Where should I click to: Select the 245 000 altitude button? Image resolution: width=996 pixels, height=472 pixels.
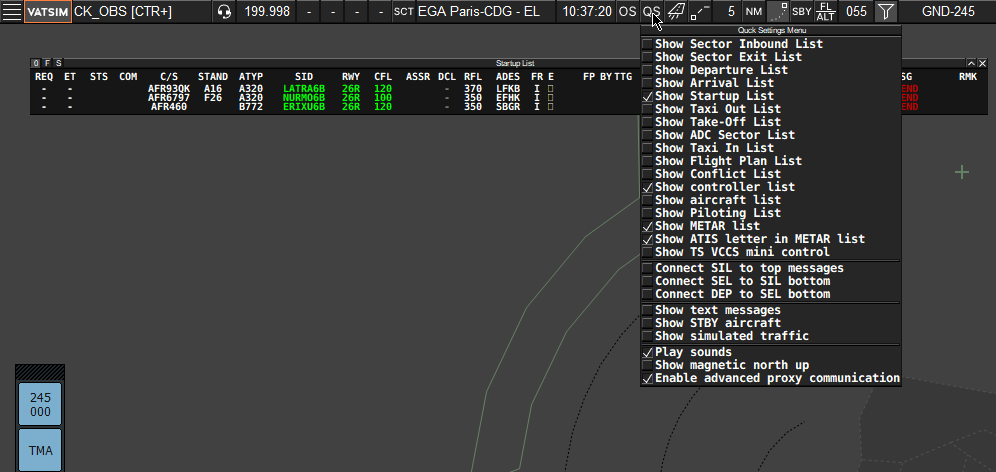coord(40,404)
